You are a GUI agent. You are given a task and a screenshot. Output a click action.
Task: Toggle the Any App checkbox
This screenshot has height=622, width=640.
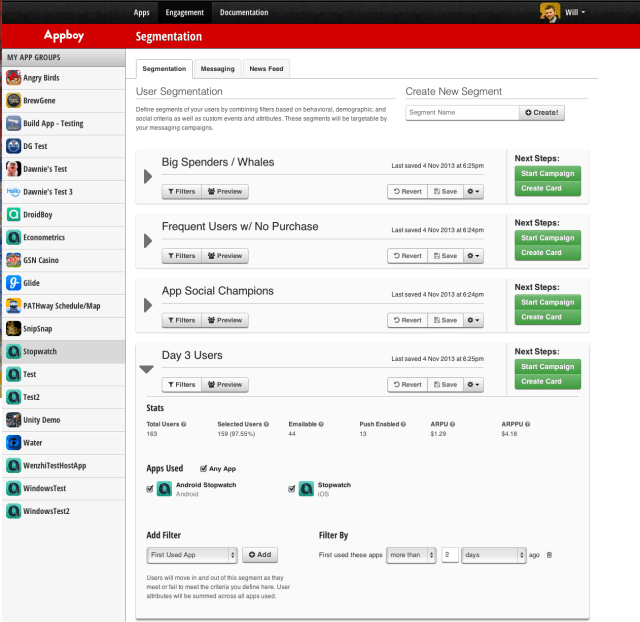pyautogui.click(x=203, y=469)
